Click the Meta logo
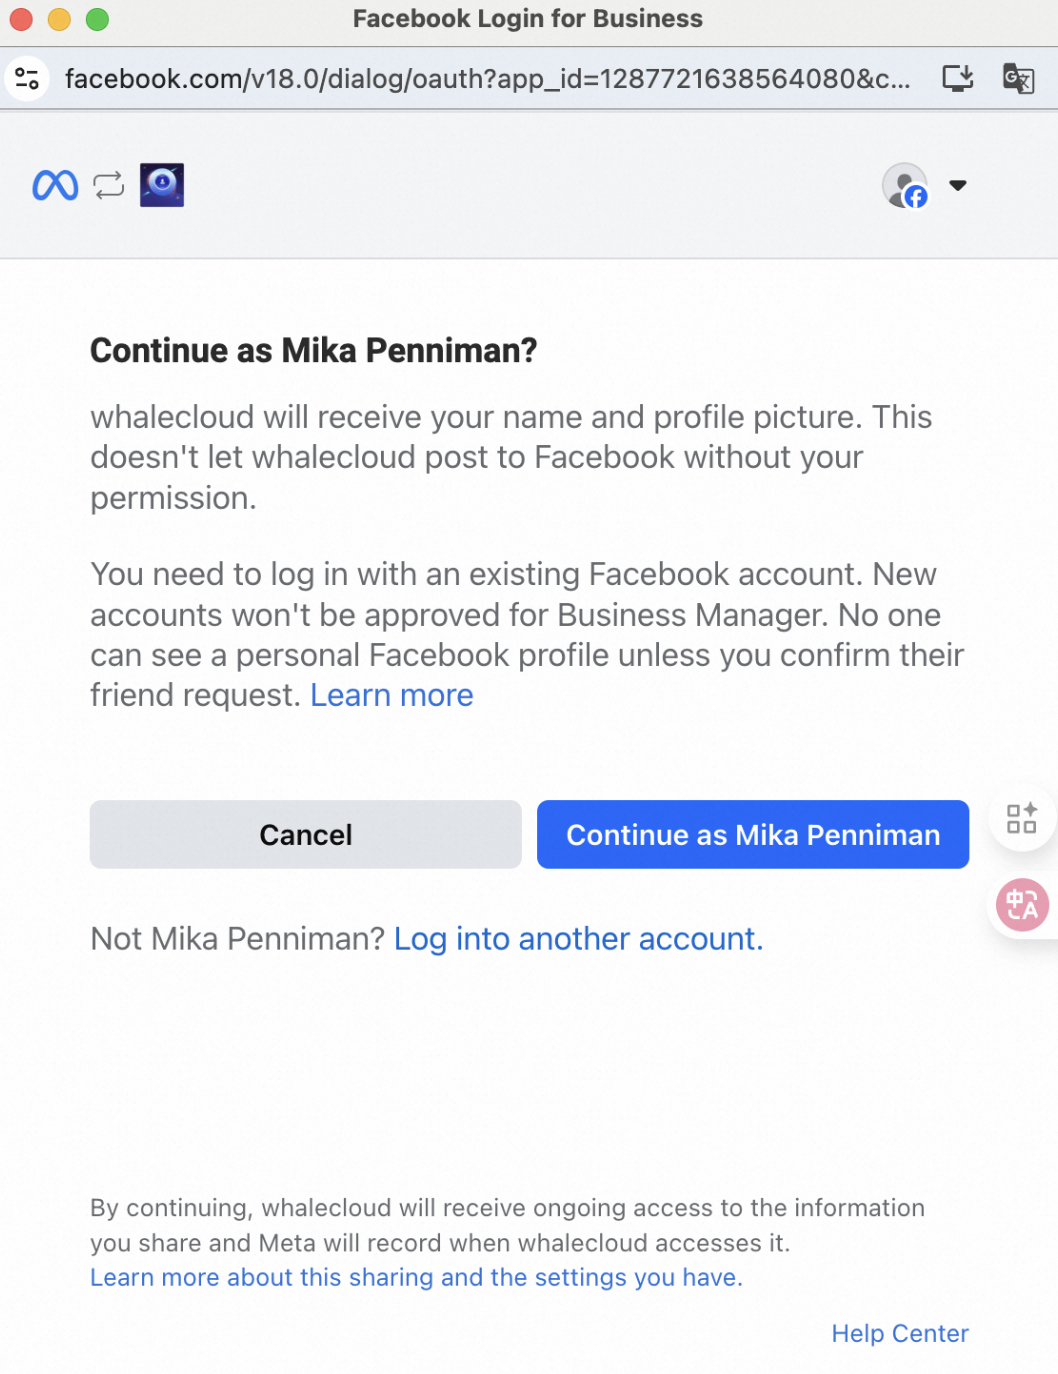Screen dimensions: 1058x1374 [x=55, y=185]
